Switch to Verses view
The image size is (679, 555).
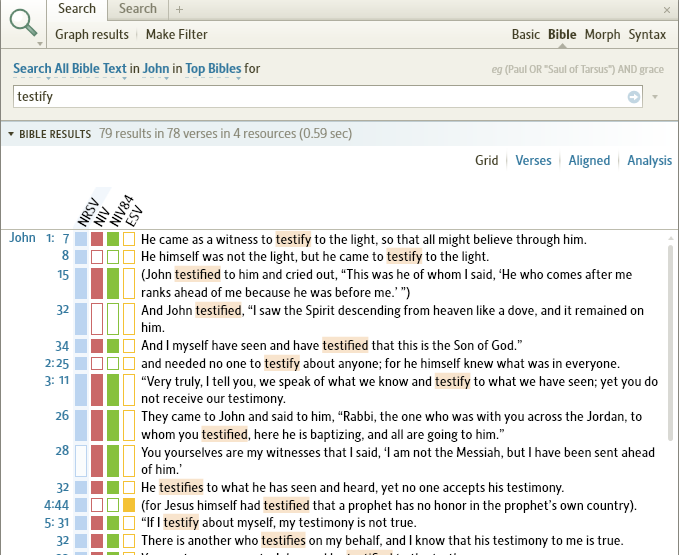(534, 161)
